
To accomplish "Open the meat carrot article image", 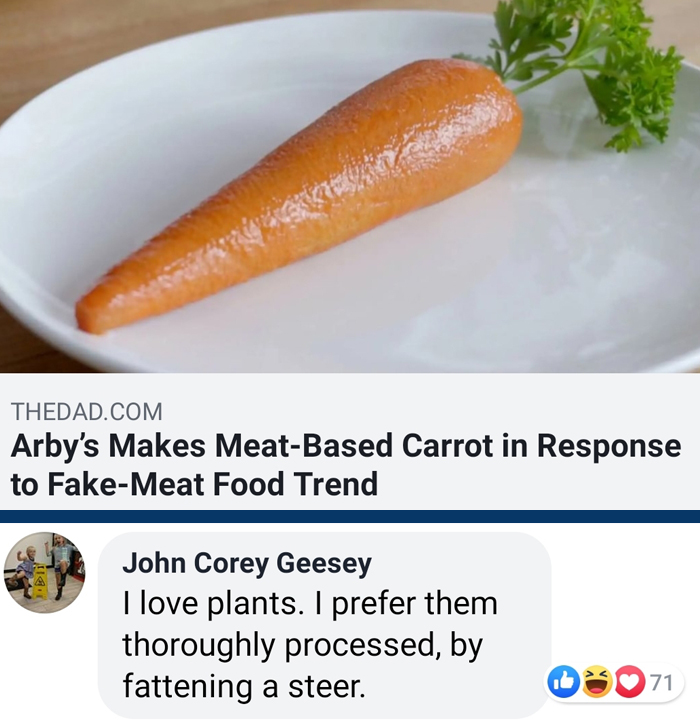I will (350, 186).
